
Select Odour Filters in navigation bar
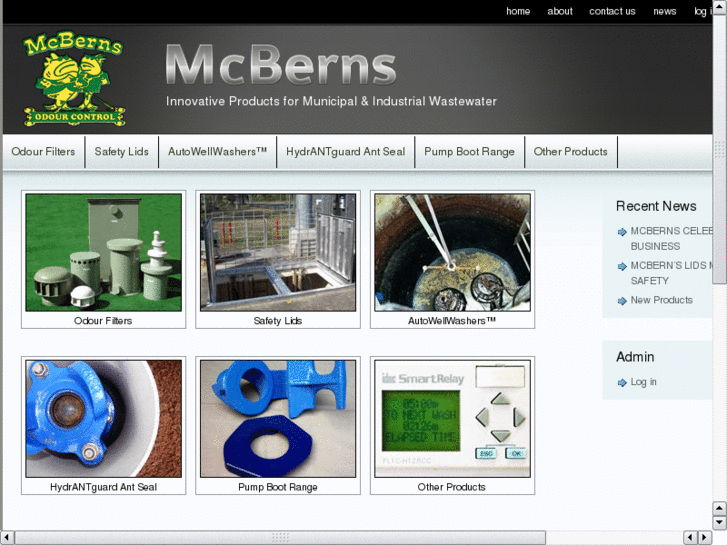[43, 152]
